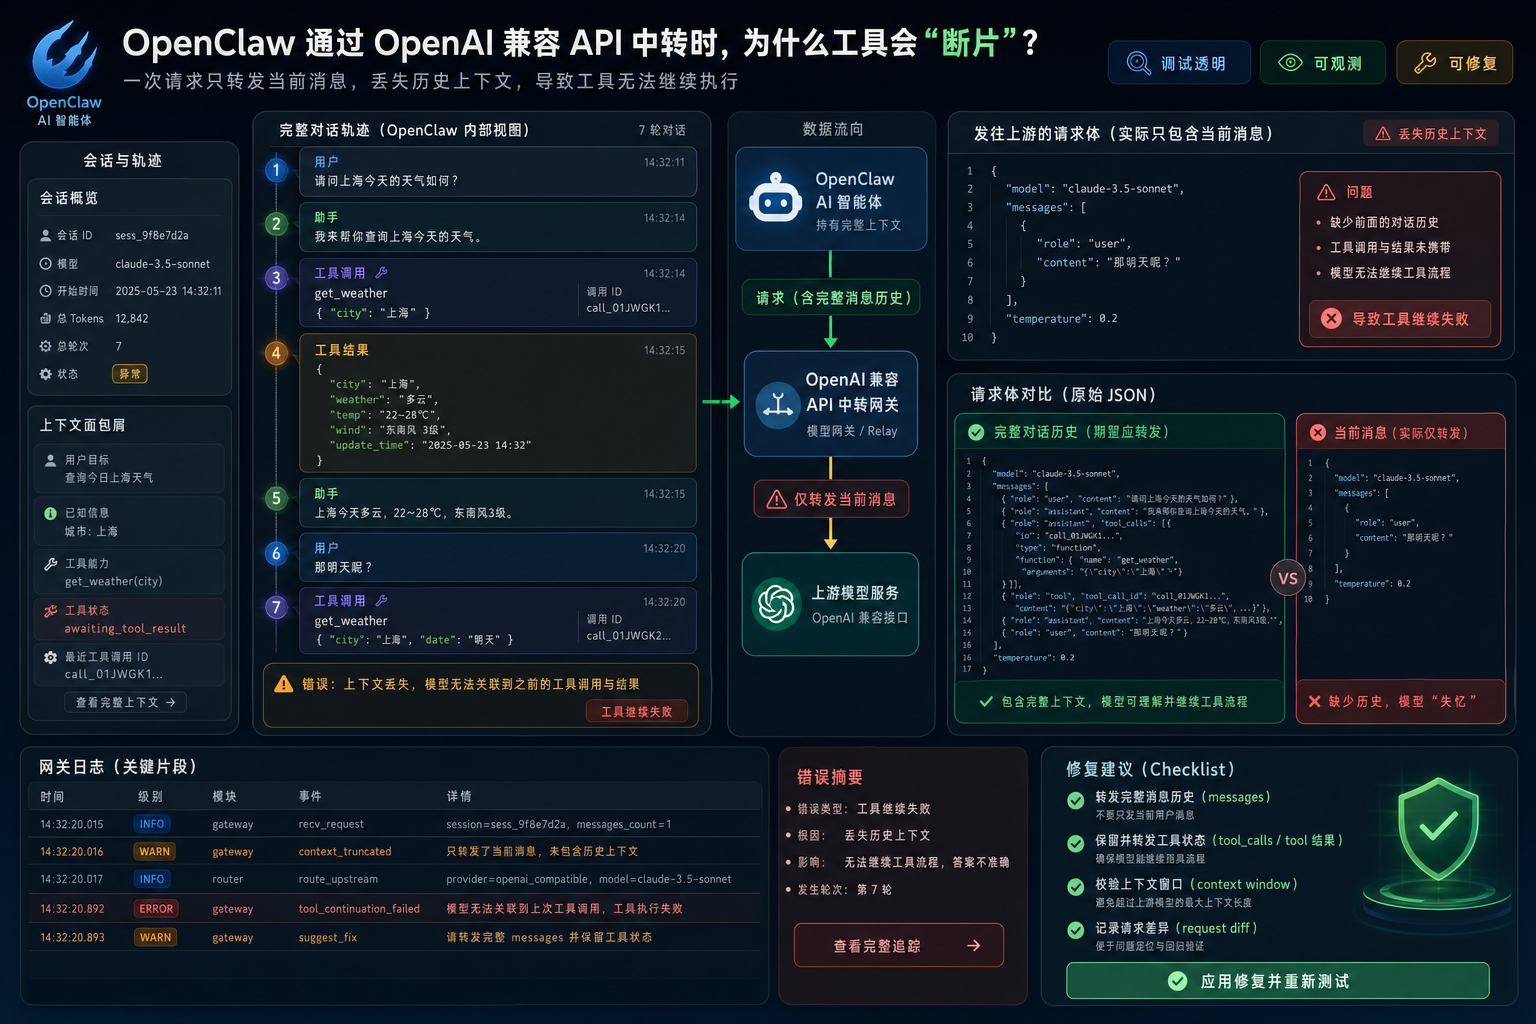The image size is (1536, 1024).
Task: Click 查看完整追踪 button
Action: (x=899, y=945)
